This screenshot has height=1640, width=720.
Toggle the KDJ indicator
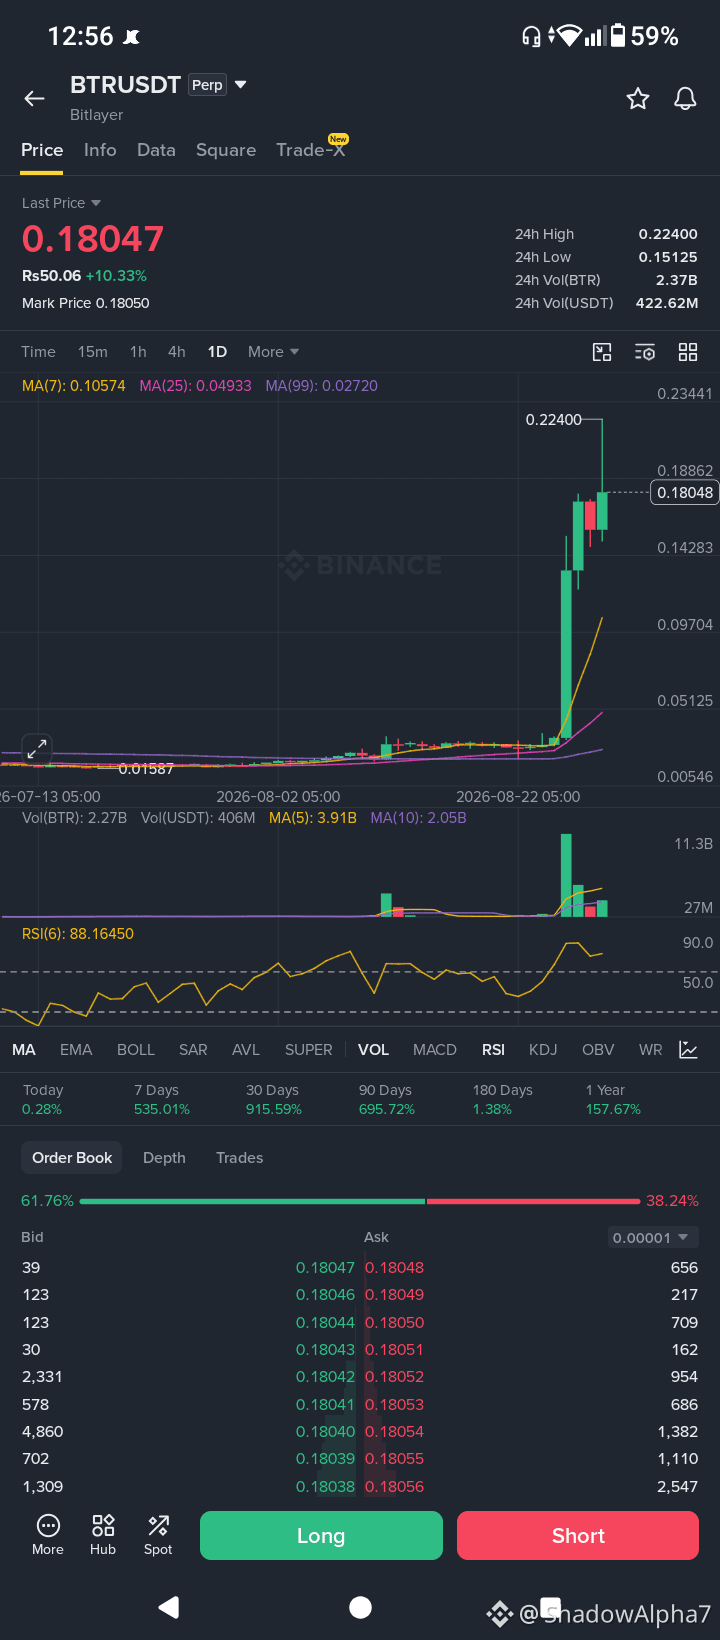coord(543,1050)
